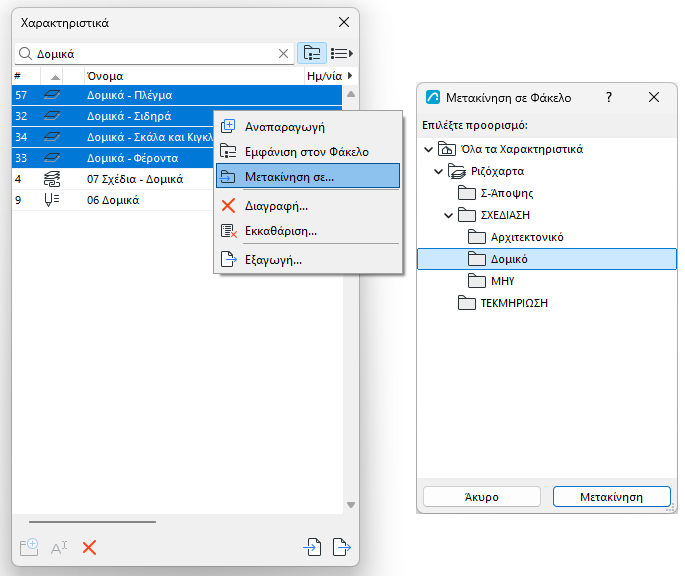Choose Διαγραφή... from context menu
The width and height of the screenshot is (685, 576).
point(308,206)
